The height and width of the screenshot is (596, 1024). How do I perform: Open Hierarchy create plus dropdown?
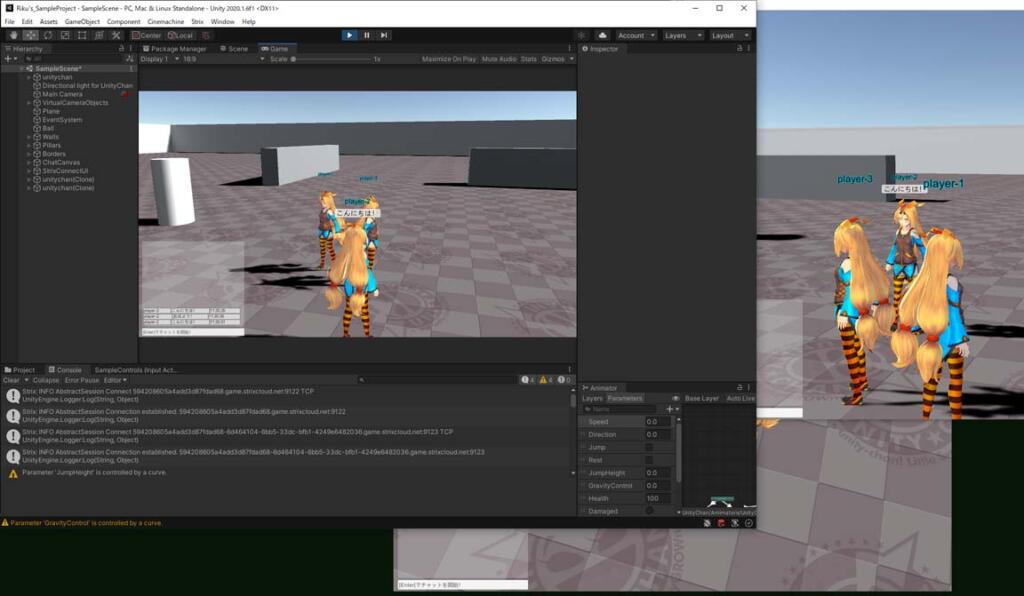tap(10, 59)
